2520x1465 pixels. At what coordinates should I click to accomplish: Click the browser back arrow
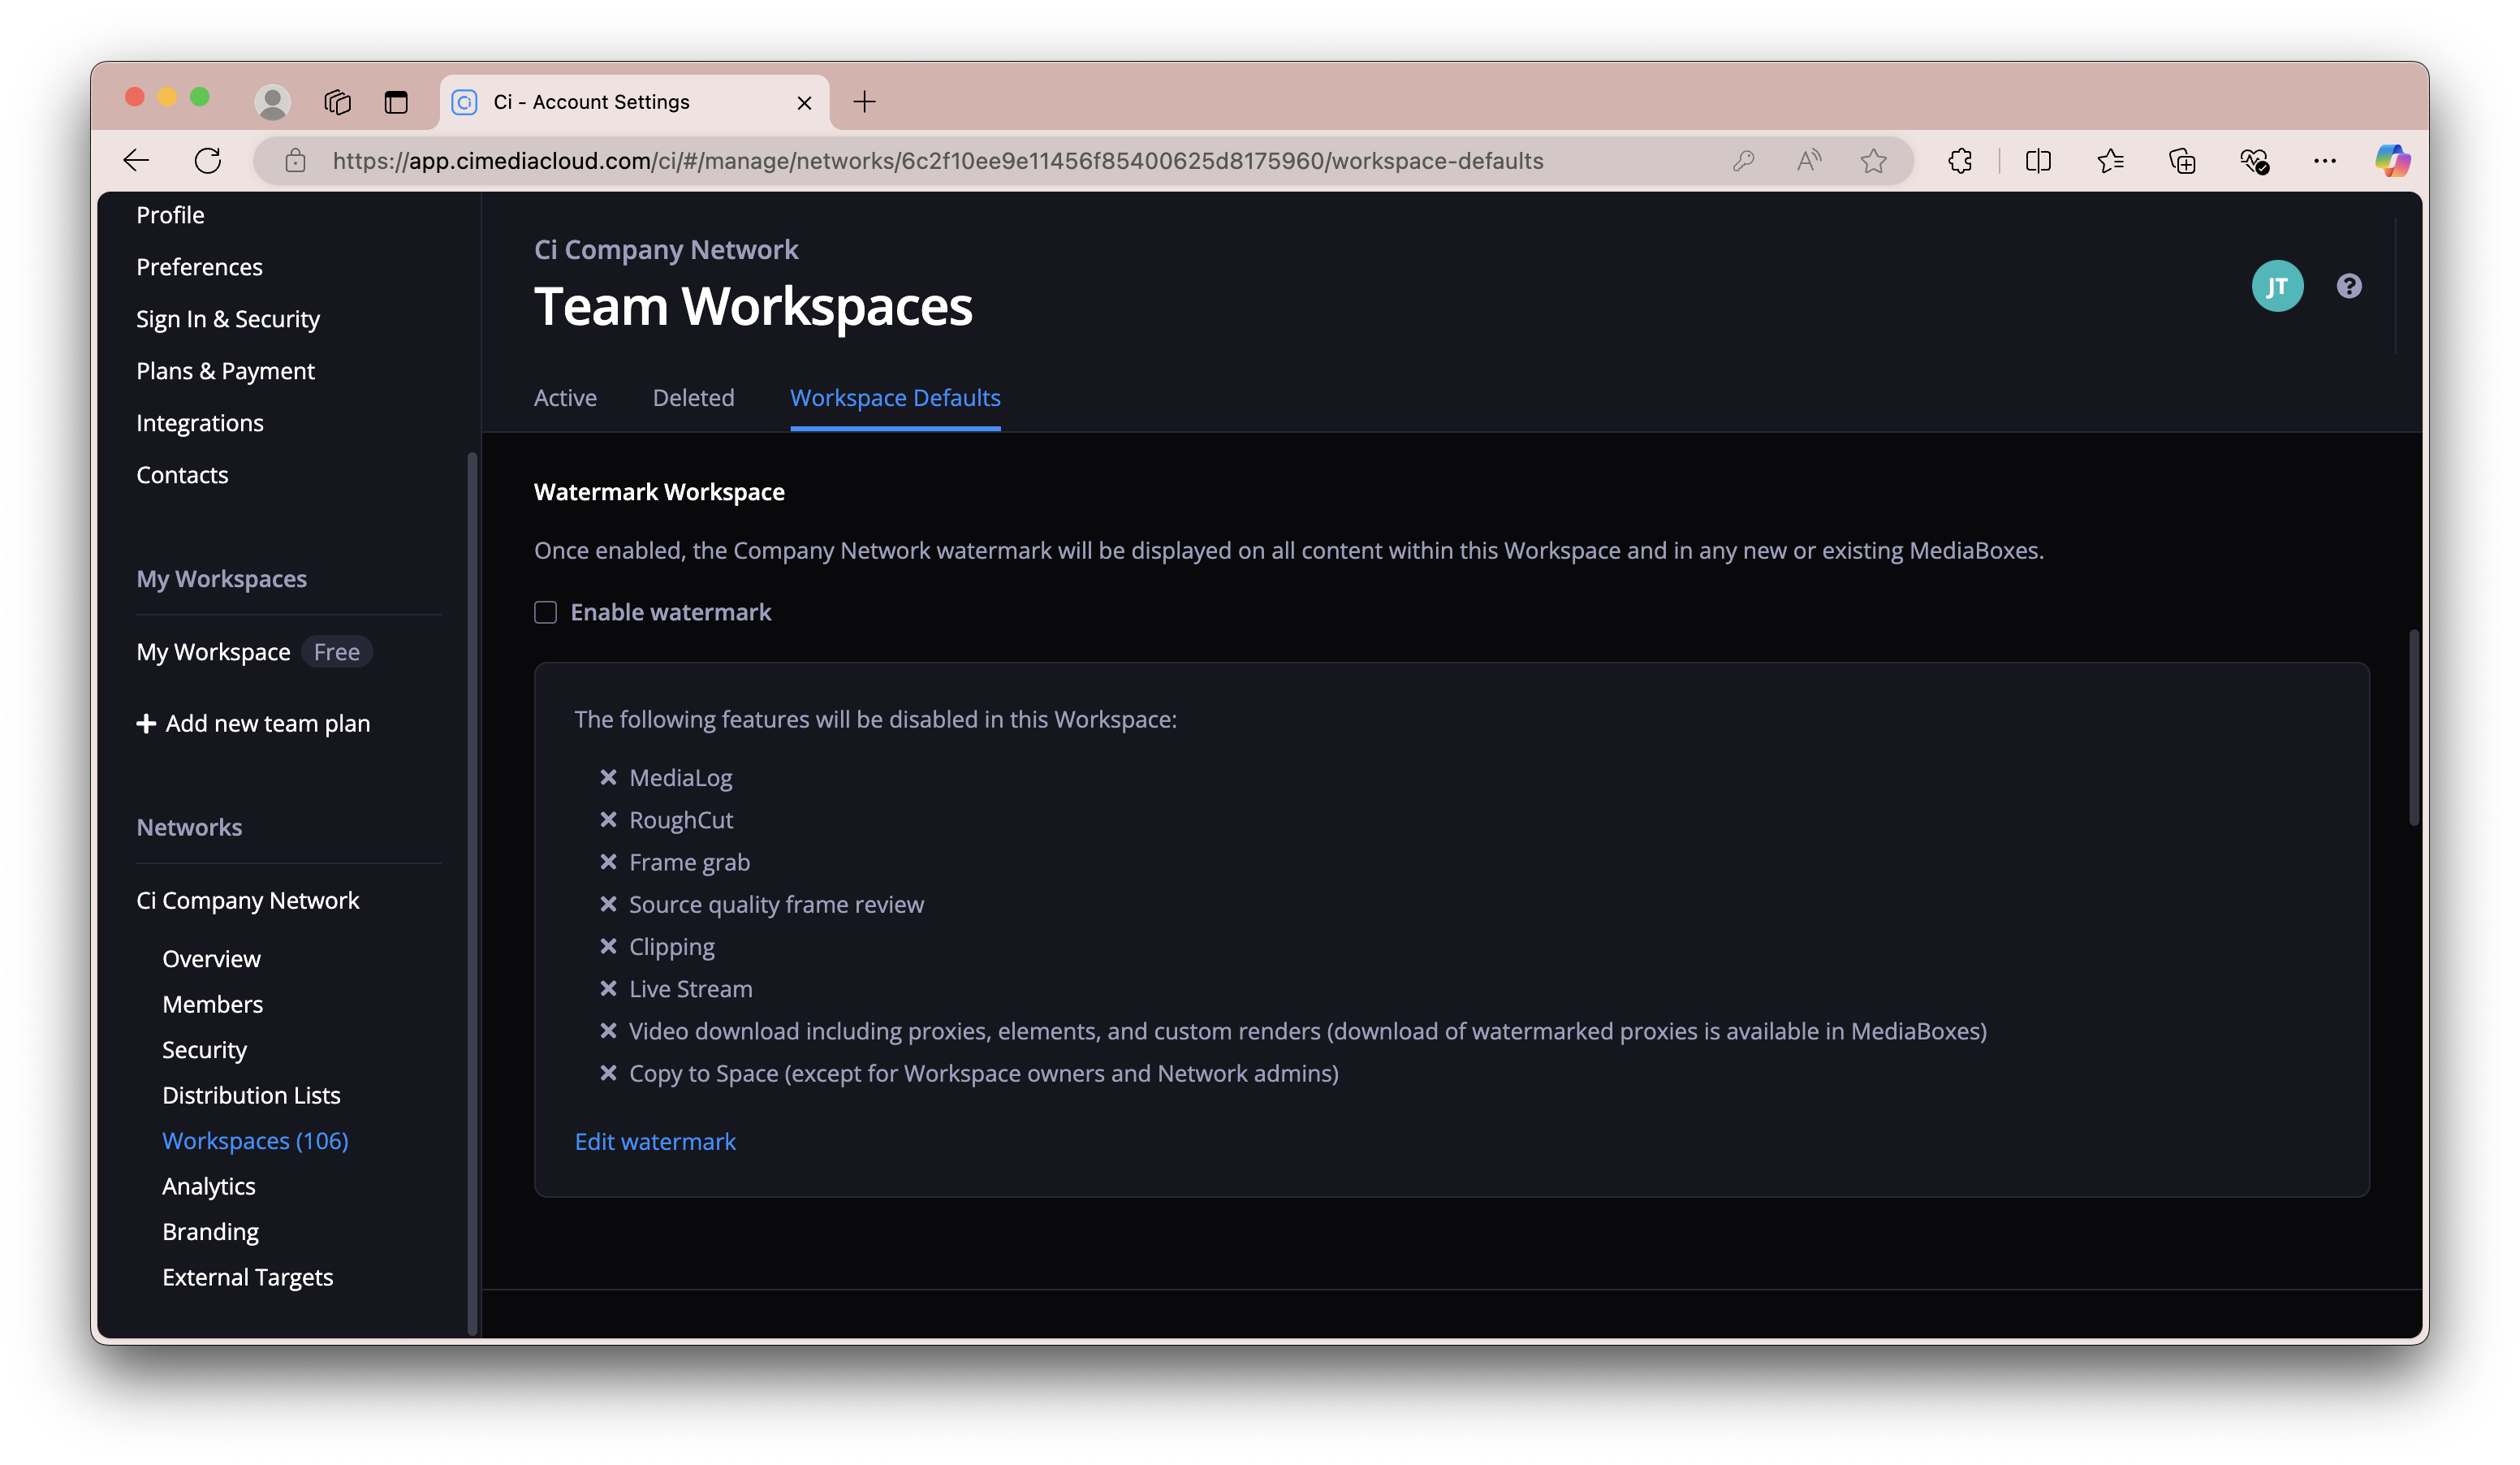pyautogui.click(x=136, y=160)
